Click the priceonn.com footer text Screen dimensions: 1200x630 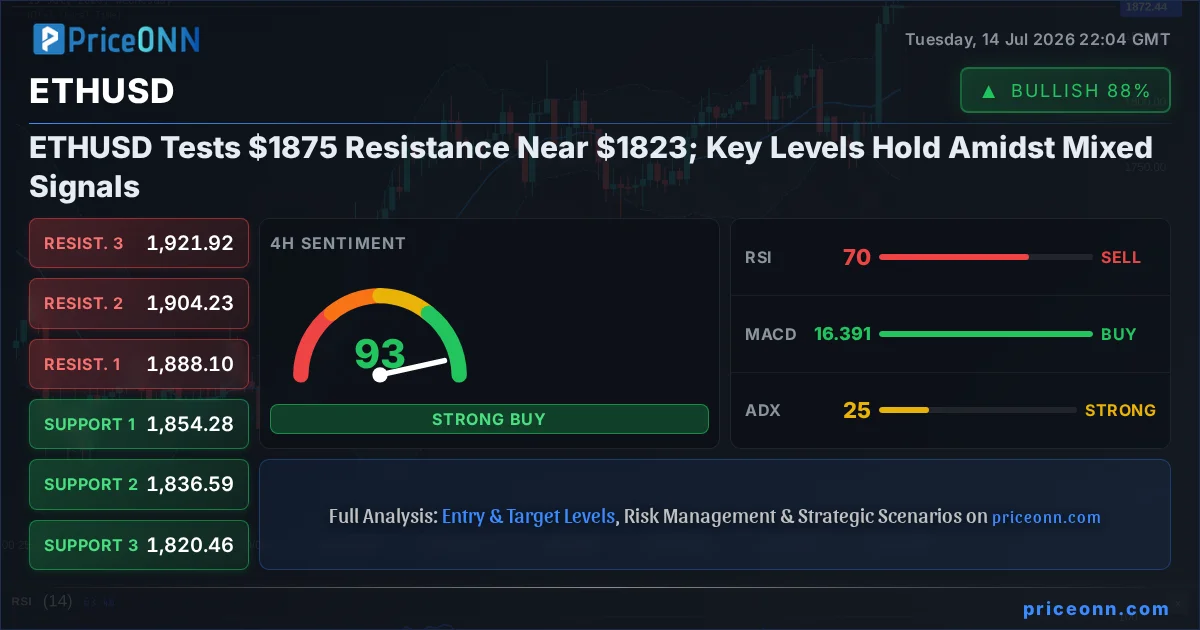pyautogui.click(x=1096, y=608)
